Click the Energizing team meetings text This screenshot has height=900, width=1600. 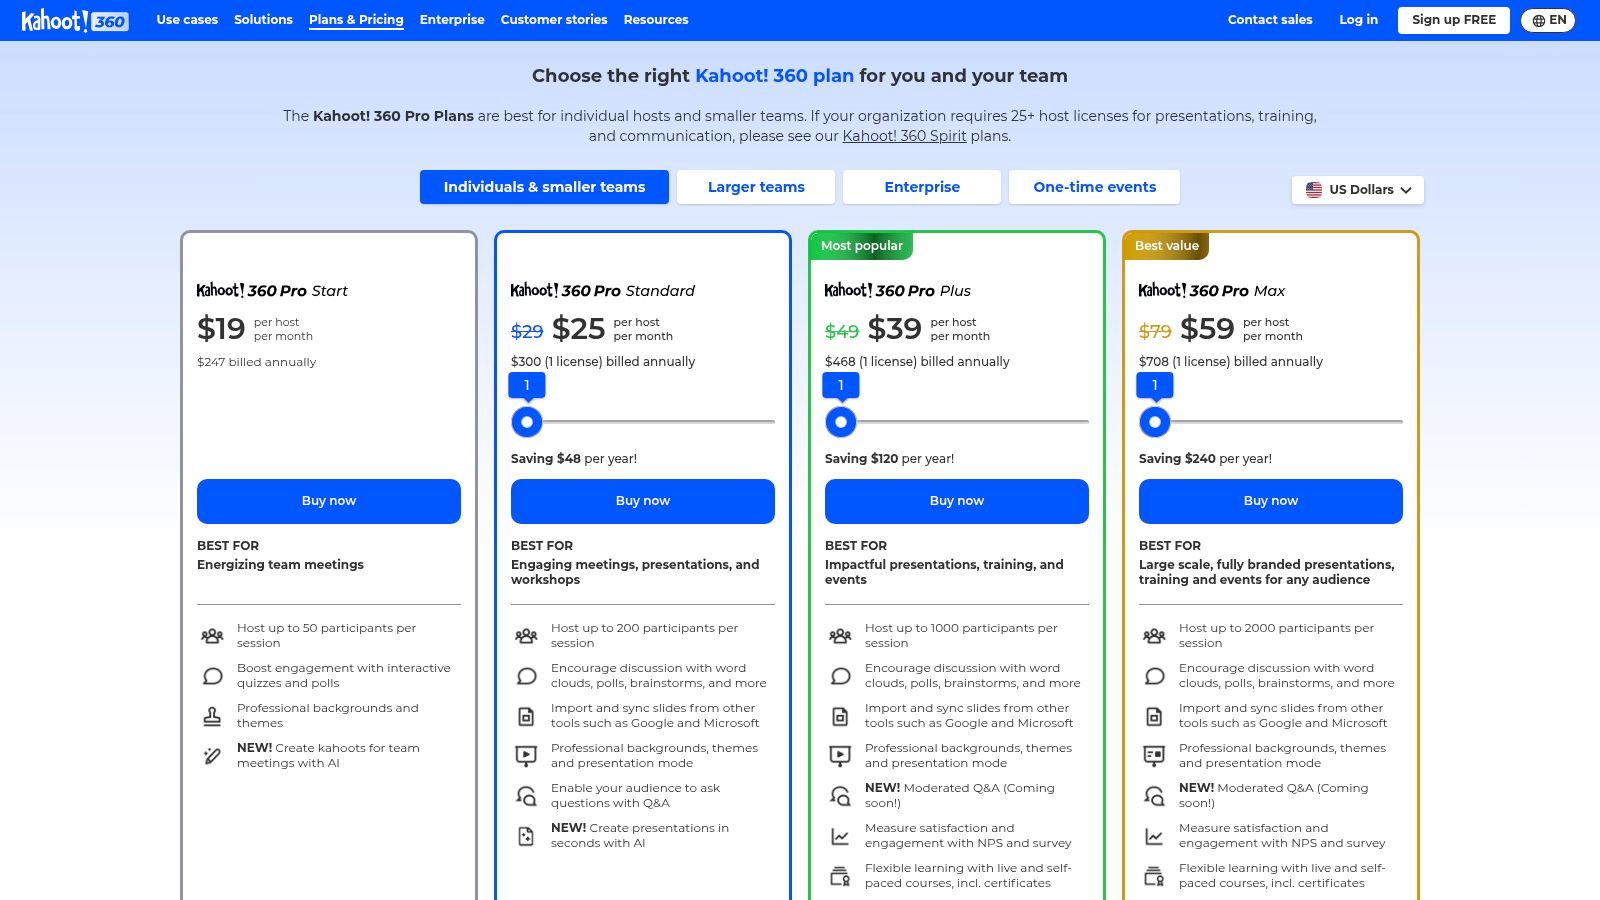pyautogui.click(x=280, y=565)
